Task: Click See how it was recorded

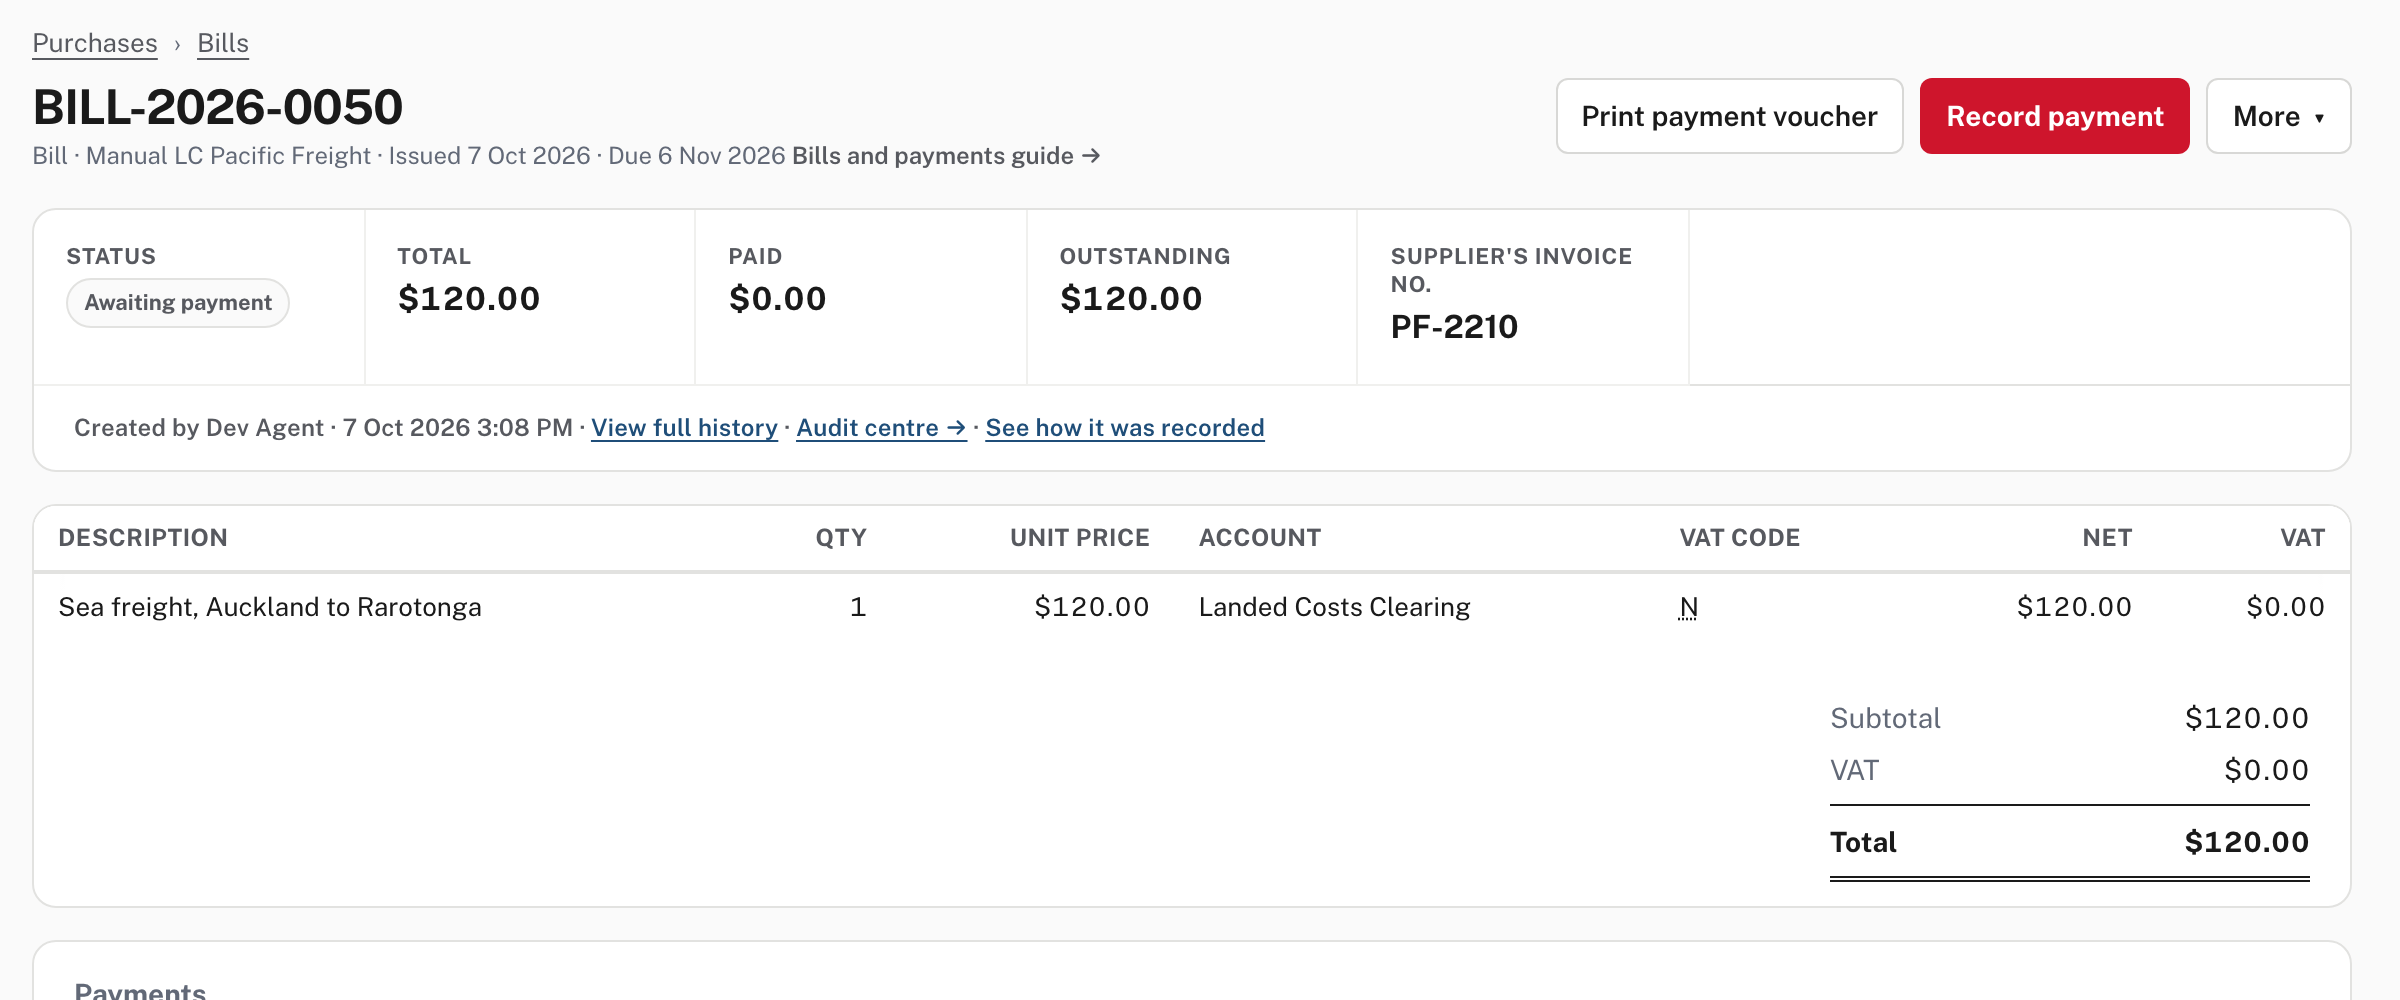Action: point(1125,428)
